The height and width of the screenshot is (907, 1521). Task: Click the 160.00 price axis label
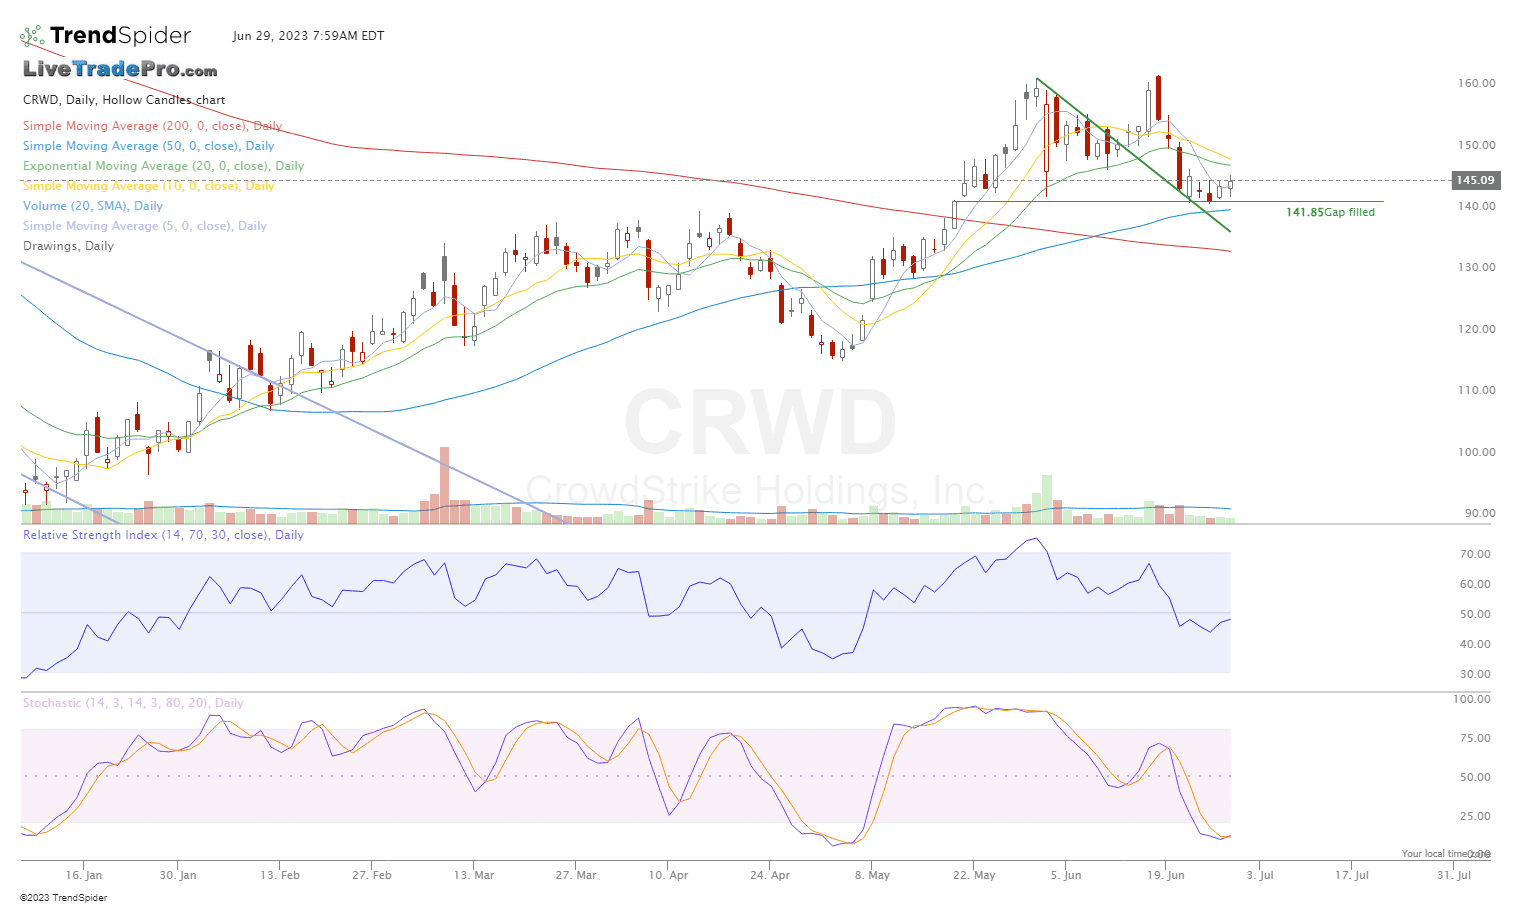tap(1475, 83)
